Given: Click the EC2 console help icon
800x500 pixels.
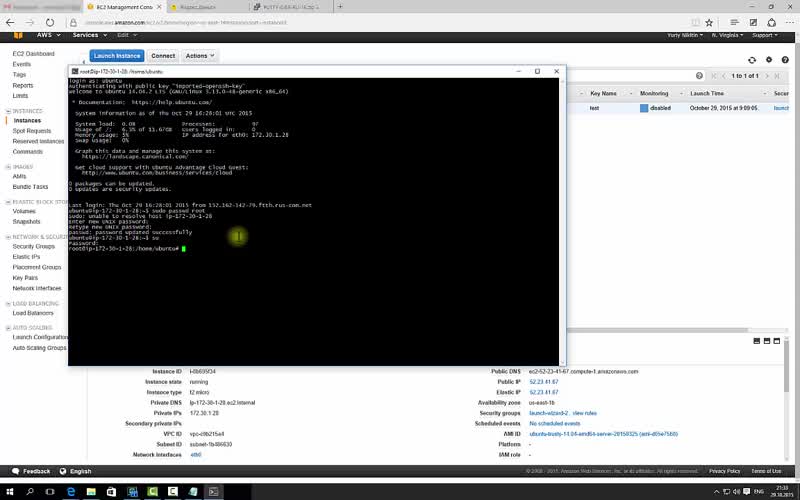Looking at the screenshot, I should tap(785, 60).
